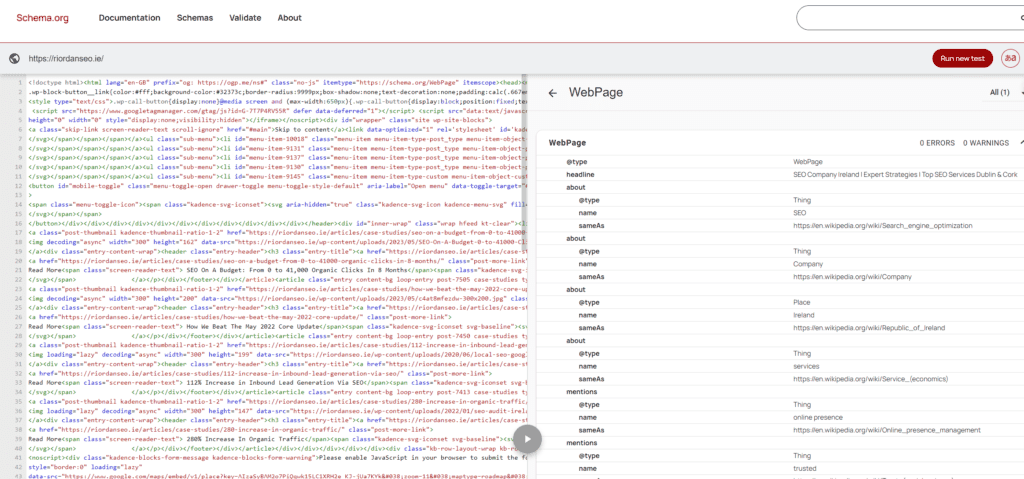Open the language selector icon
The height and width of the screenshot is (479, 1024).
pyautogui.click(x=1010, y=58)
